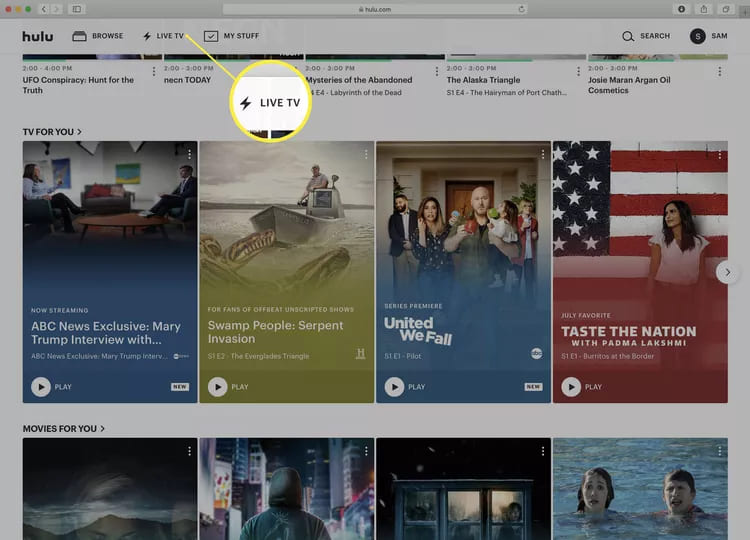Open the Swamp People: Serpent Invasion title
This screenshot has width=750, height=540.
(276, 332)
